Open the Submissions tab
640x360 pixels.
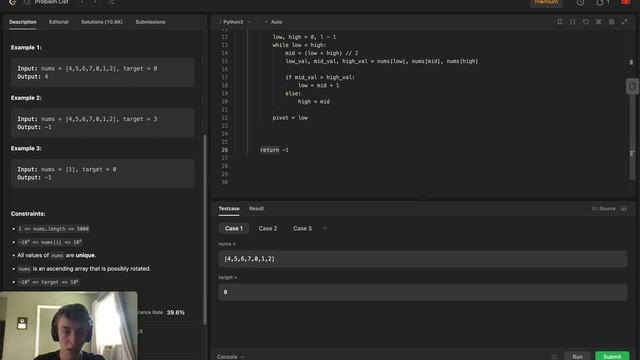(x=150, y=22)
